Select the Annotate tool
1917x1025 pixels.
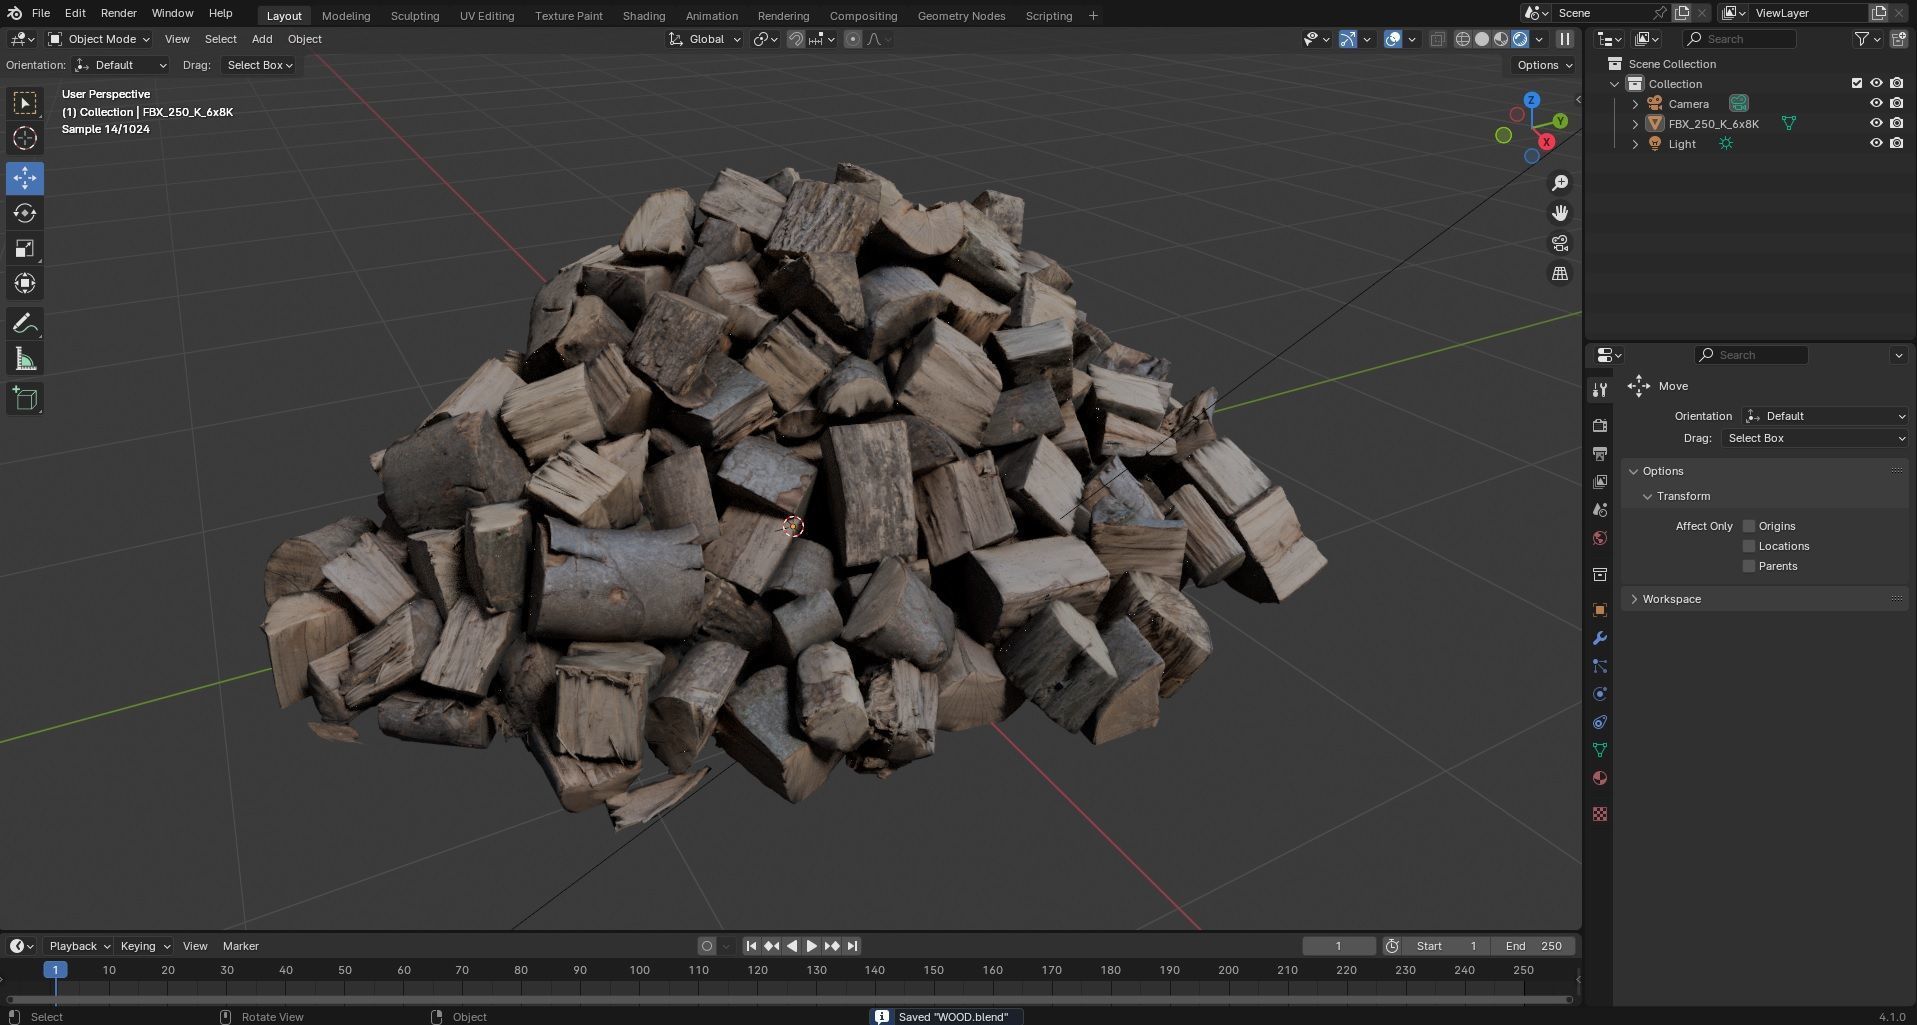click(x=25, y=323)
